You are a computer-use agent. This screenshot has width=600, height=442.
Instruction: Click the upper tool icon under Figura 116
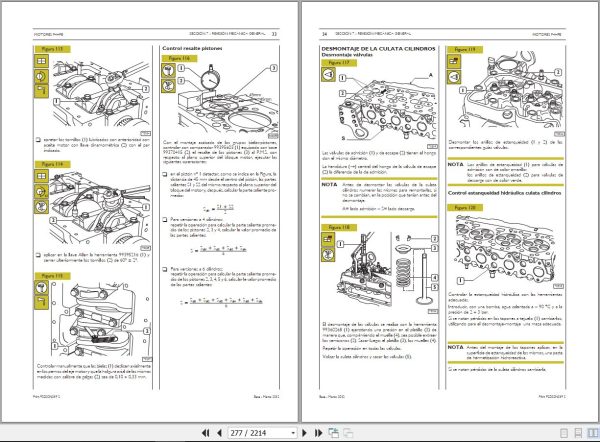click(168, 70)
